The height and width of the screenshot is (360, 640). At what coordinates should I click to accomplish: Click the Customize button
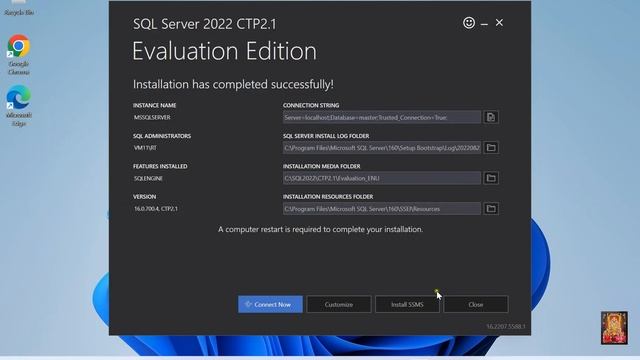(x=339, y=304)
